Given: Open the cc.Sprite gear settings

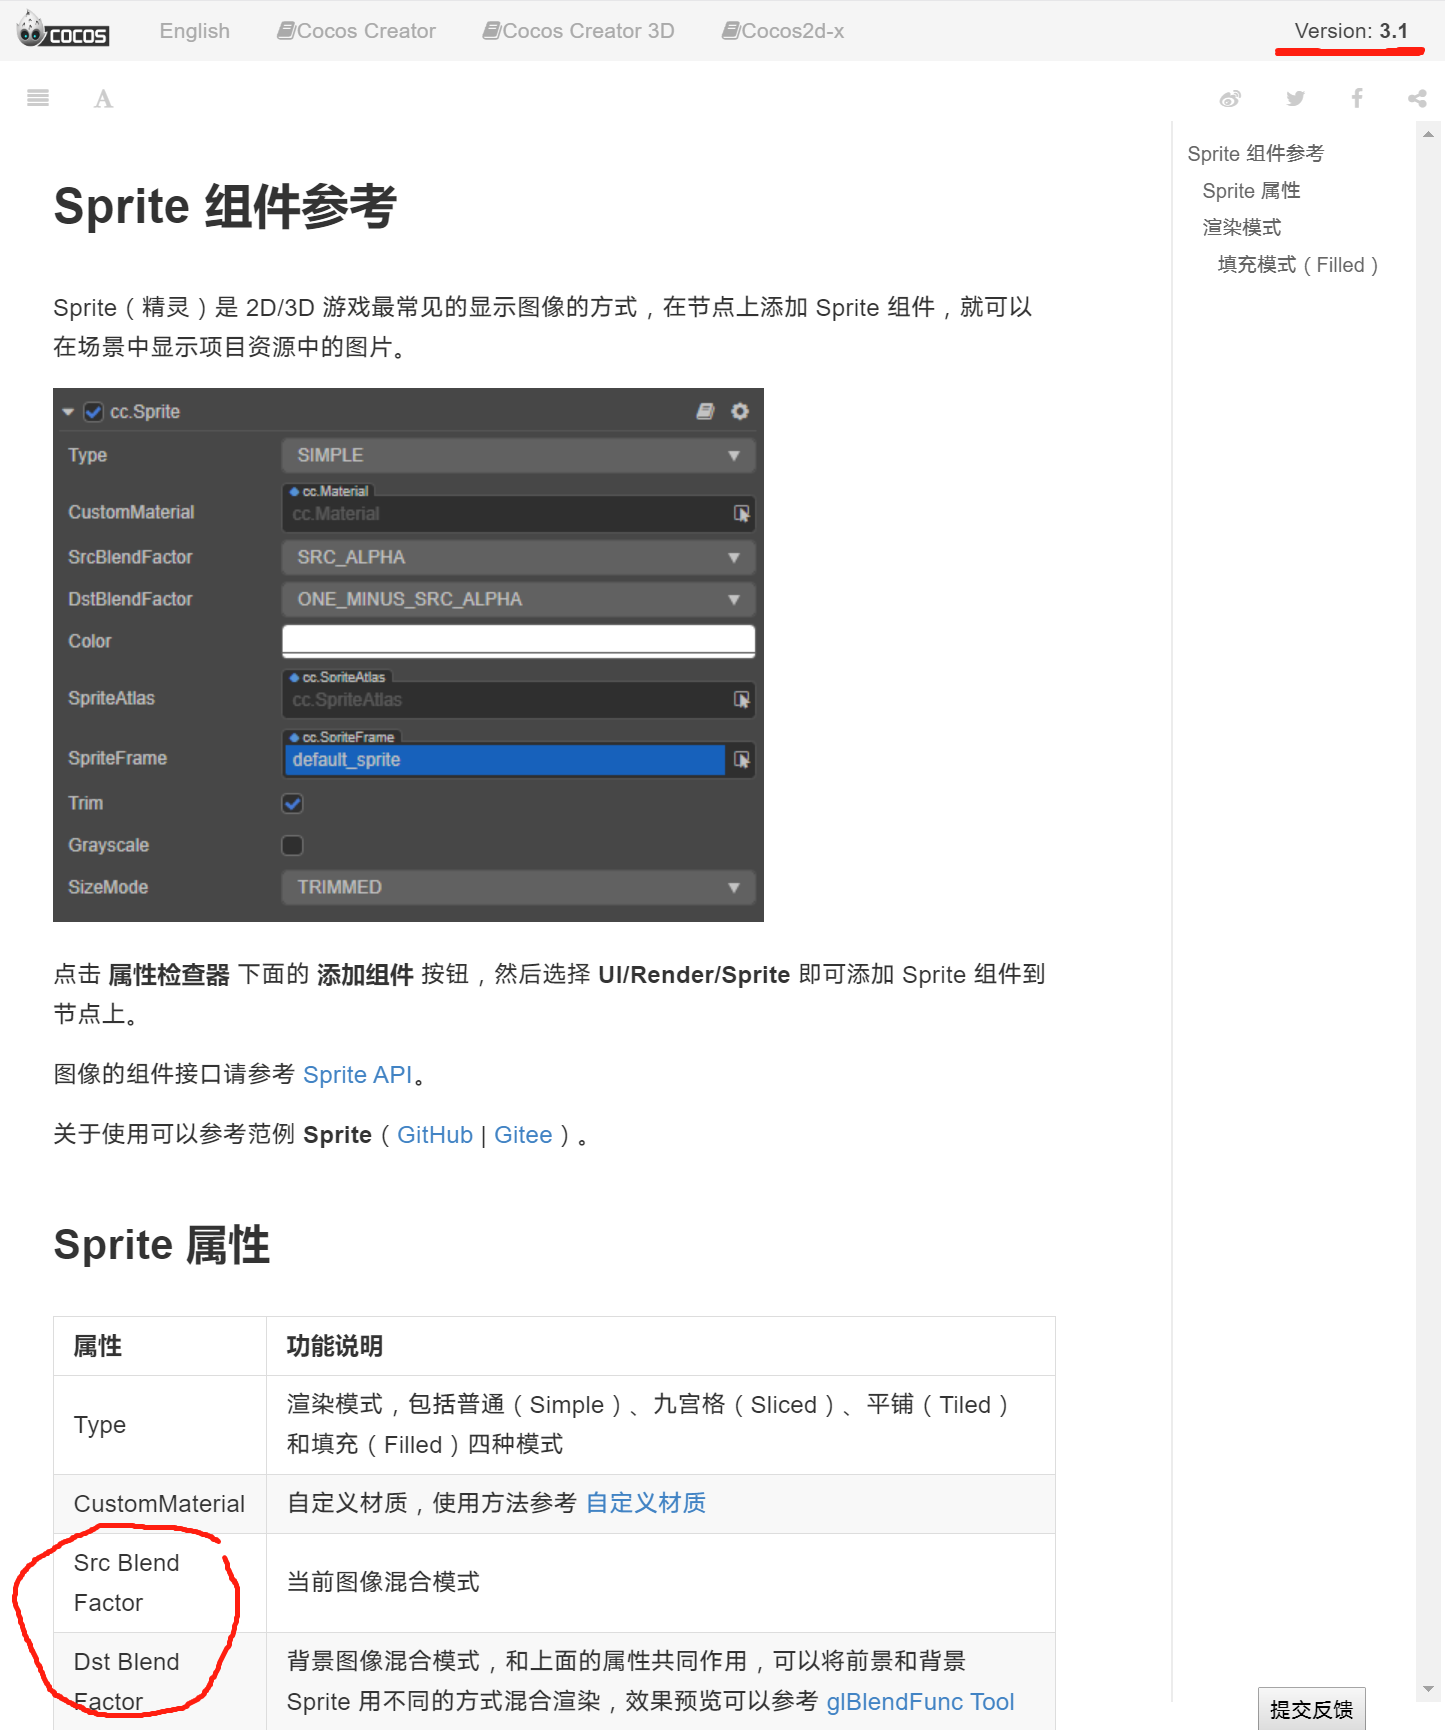Looking at the screenshot, I should (x=740, y=411).
